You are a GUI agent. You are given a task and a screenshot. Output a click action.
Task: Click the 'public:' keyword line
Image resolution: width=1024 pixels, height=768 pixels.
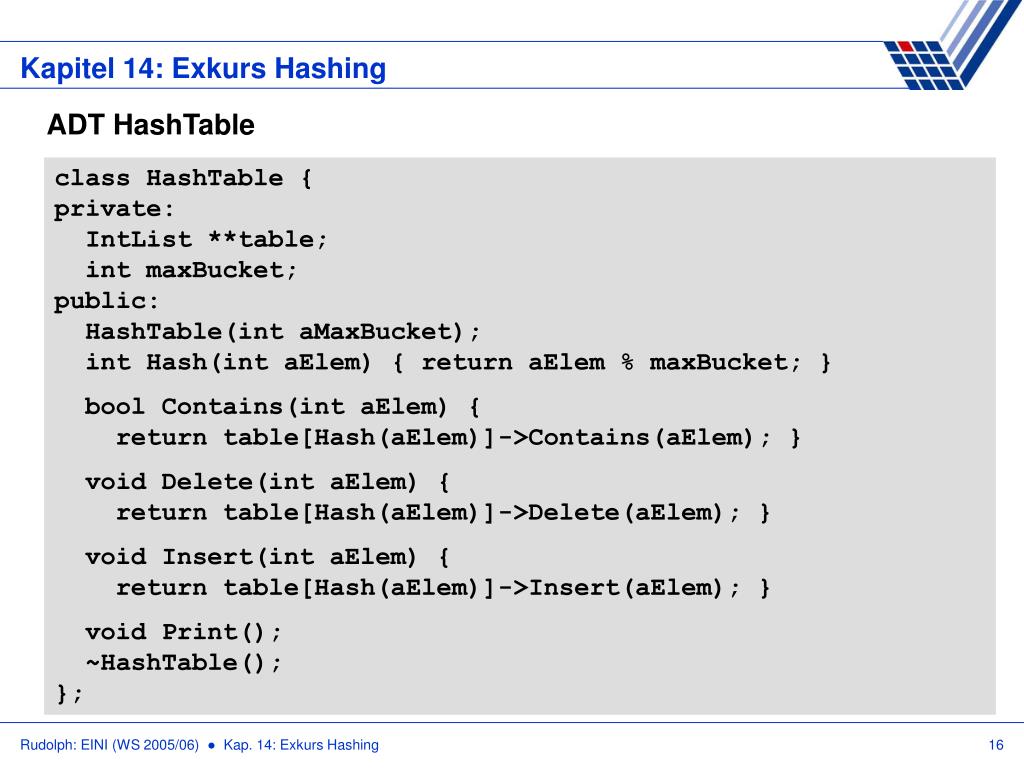[x=106, y=301]
